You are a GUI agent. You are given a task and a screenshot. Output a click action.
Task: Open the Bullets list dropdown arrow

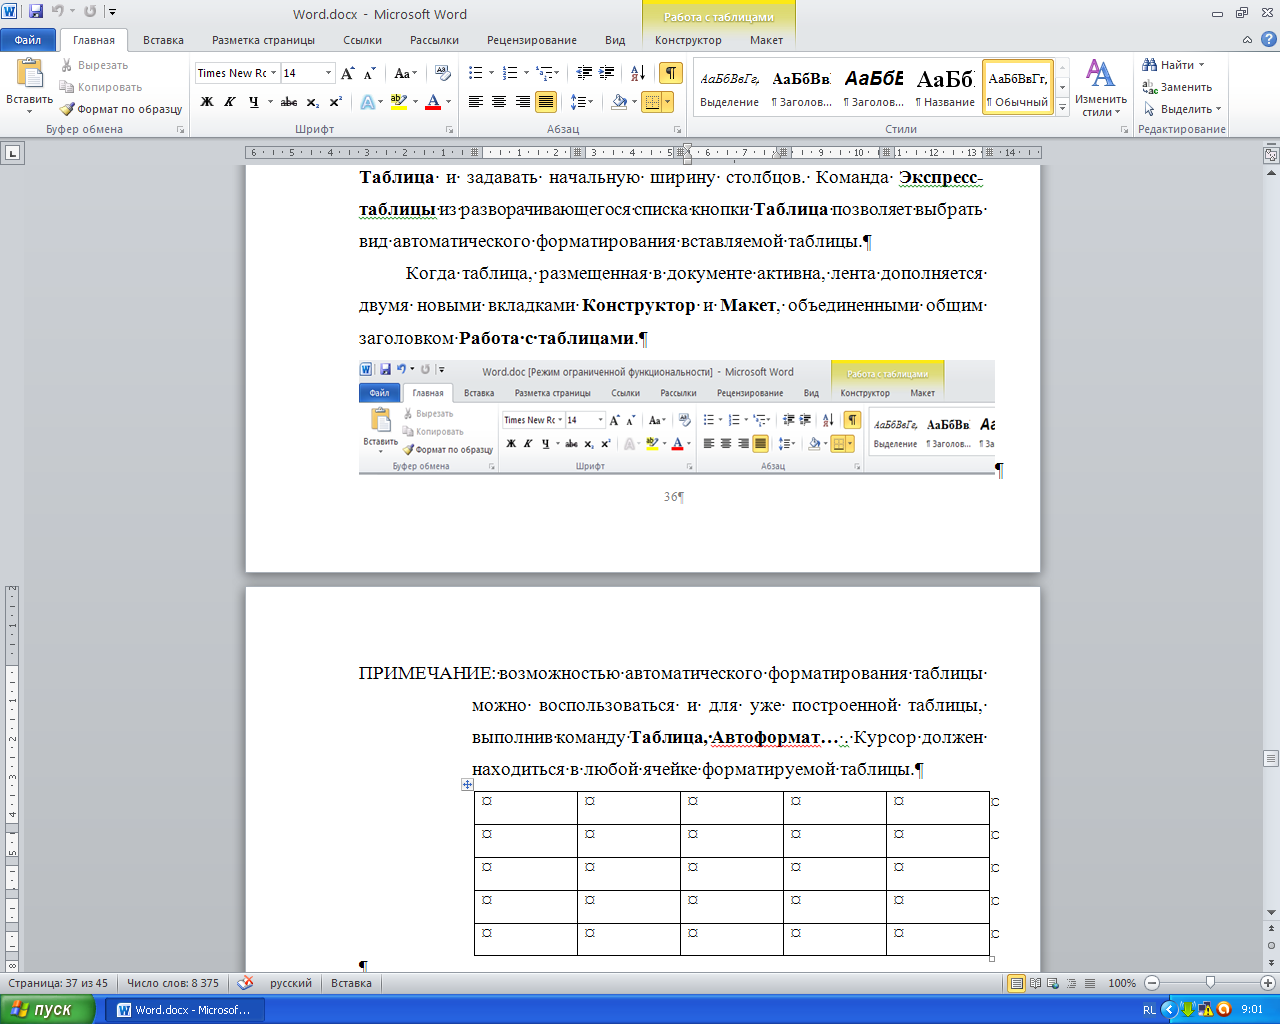[x=491, y=73]
